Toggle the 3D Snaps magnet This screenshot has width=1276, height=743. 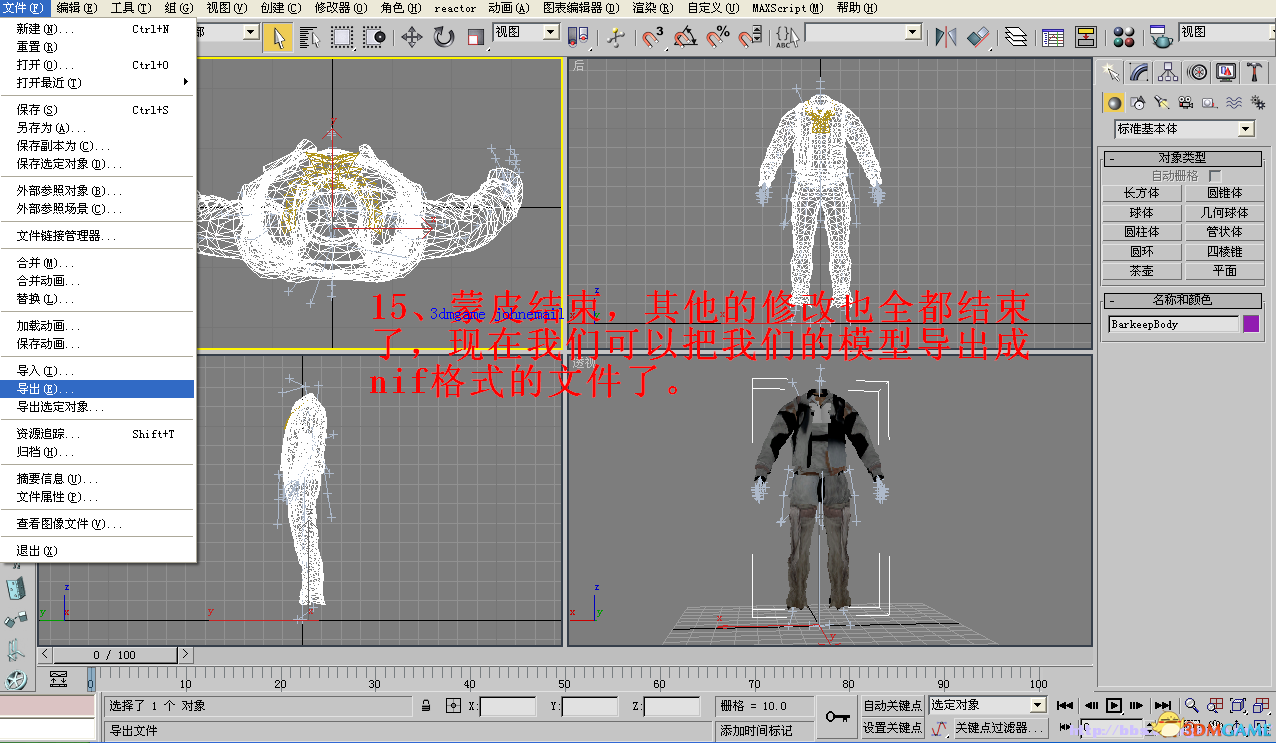pyautogui.click(x=653, y=38)
